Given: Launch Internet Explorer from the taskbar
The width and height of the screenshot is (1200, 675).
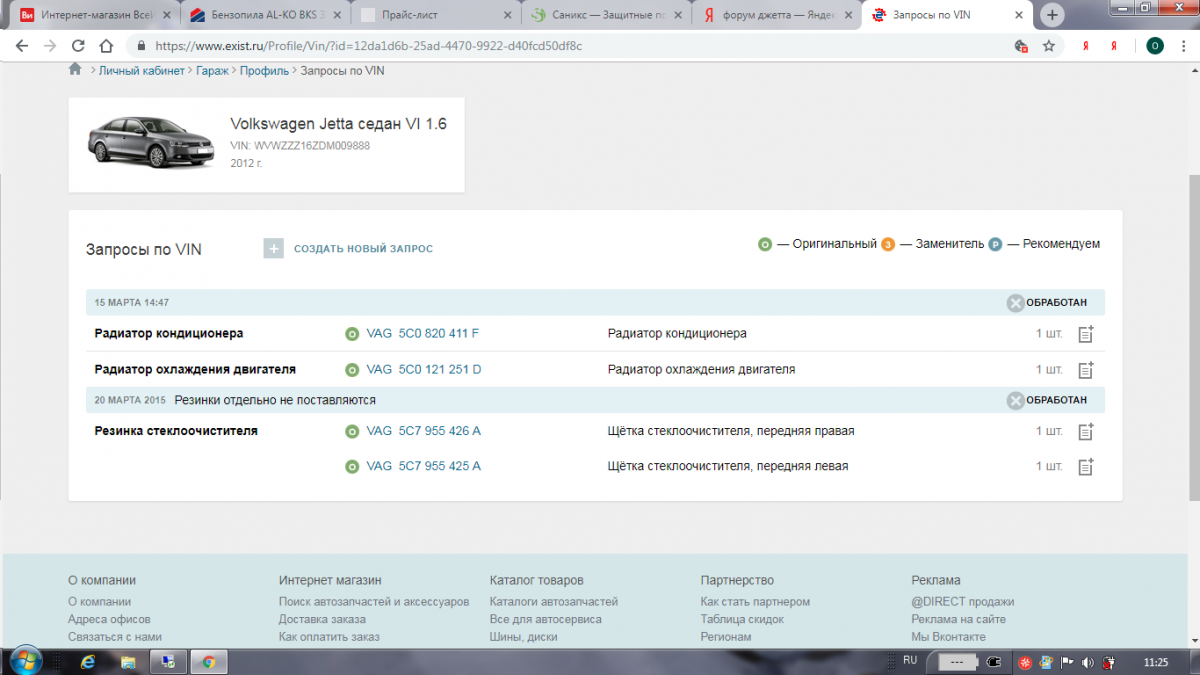Looking at the screenshot, I should [88, 661].
